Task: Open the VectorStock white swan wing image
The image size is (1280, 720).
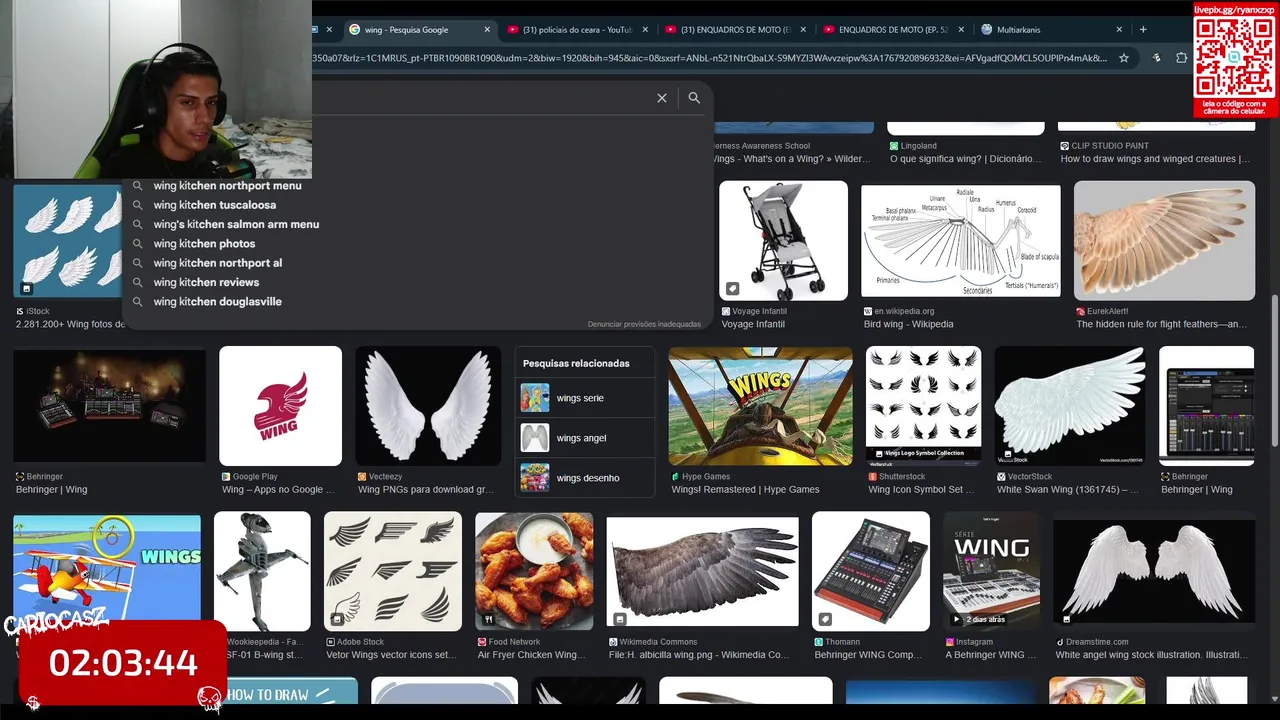Action: [x=1069, y=406]
